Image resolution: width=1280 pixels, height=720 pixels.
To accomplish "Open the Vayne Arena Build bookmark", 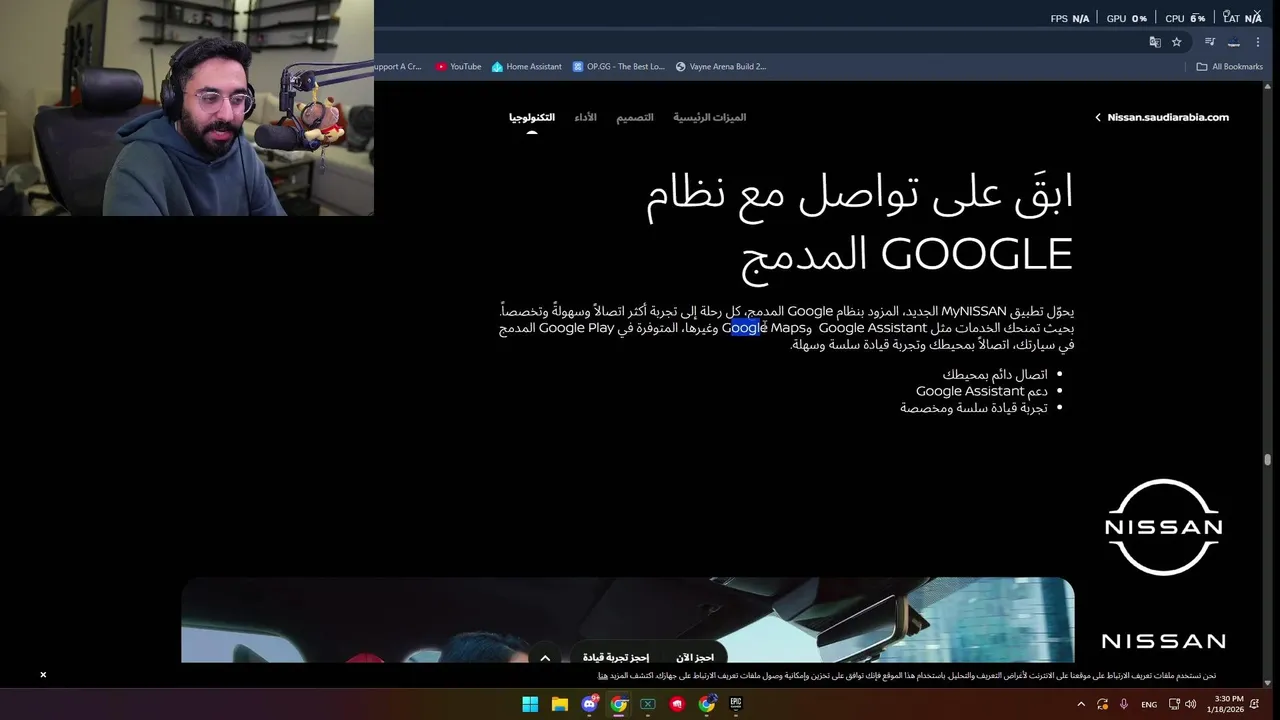I will coord(721,67).
